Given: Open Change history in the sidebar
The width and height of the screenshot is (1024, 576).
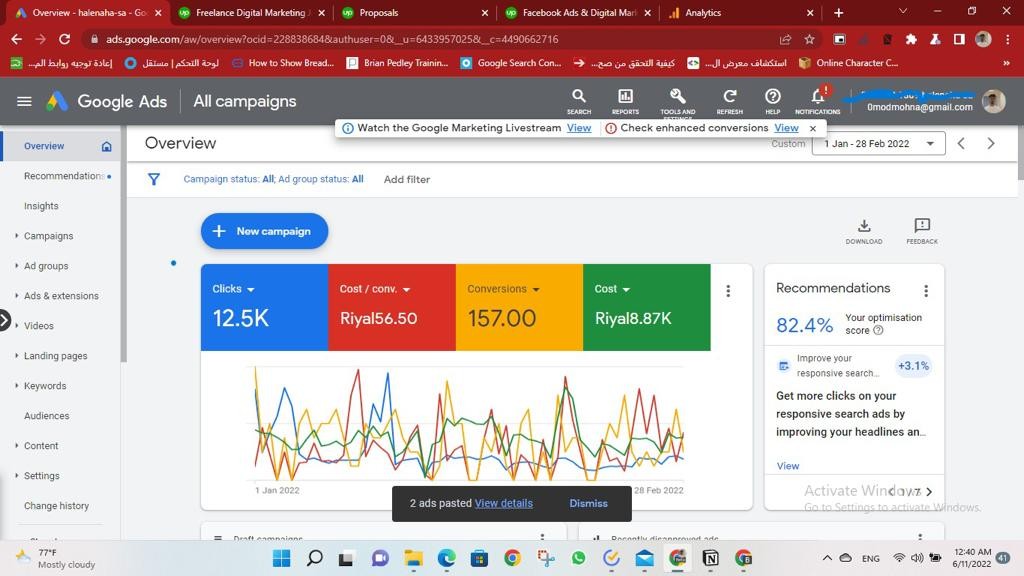Looking at the screenshot, I should (56, 506).
